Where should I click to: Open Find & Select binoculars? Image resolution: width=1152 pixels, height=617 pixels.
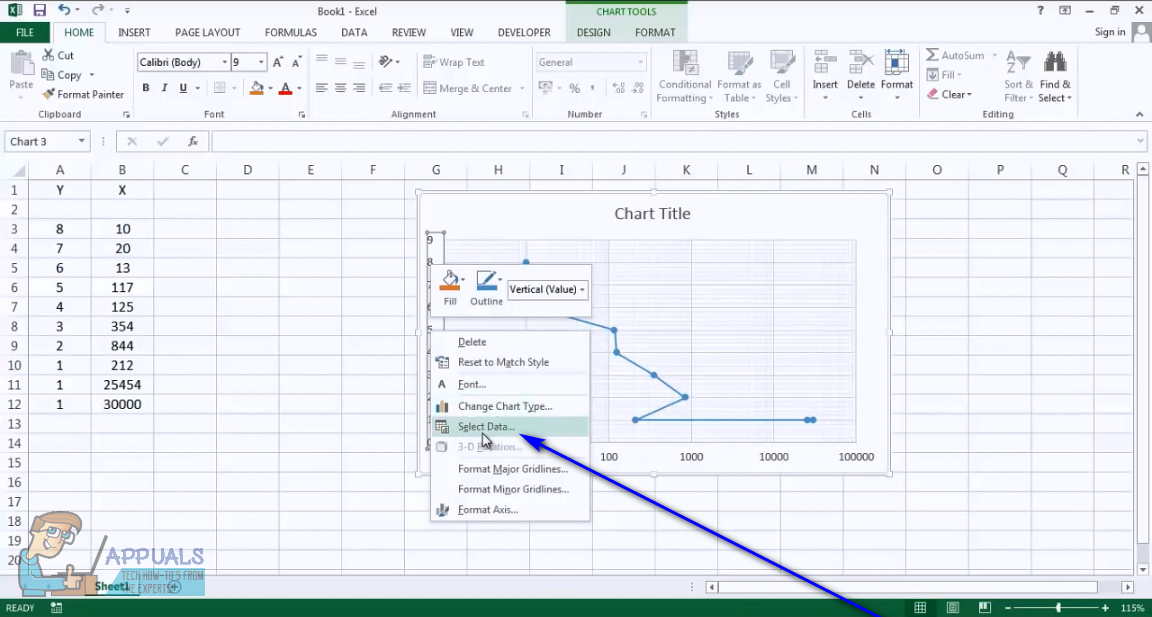coord(1055,77)
